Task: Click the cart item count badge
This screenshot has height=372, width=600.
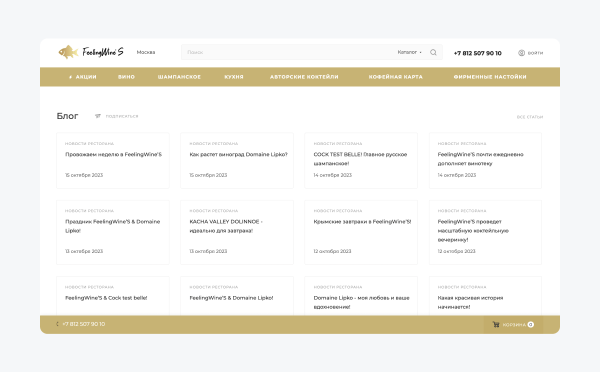Action: pos(531,325)
